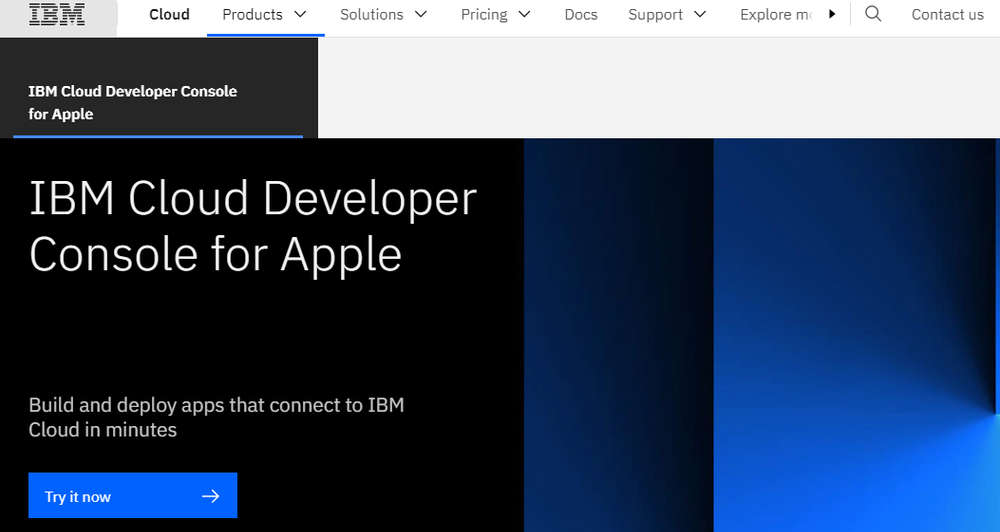This screenshot has width=1000, height=532.
Task: Expand the Support dropdown menu
Action: [667, 14]
